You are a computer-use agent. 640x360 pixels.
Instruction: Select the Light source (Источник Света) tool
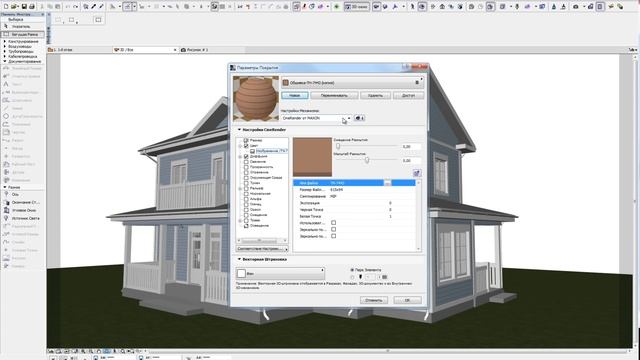pyautogui.click(x=22, y=218)
